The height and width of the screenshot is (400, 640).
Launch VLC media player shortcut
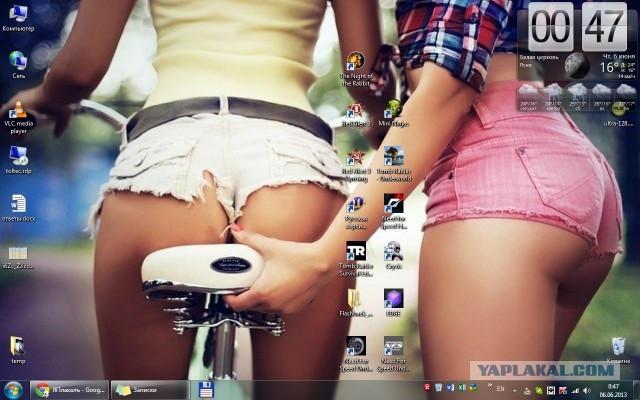[18, 112]
